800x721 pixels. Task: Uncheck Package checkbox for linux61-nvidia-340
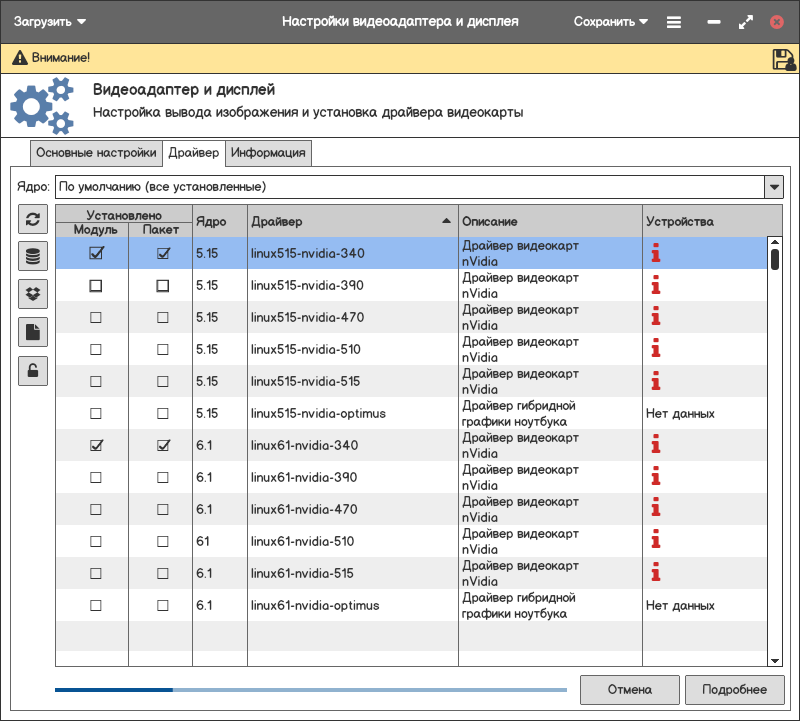click(163, 446)
